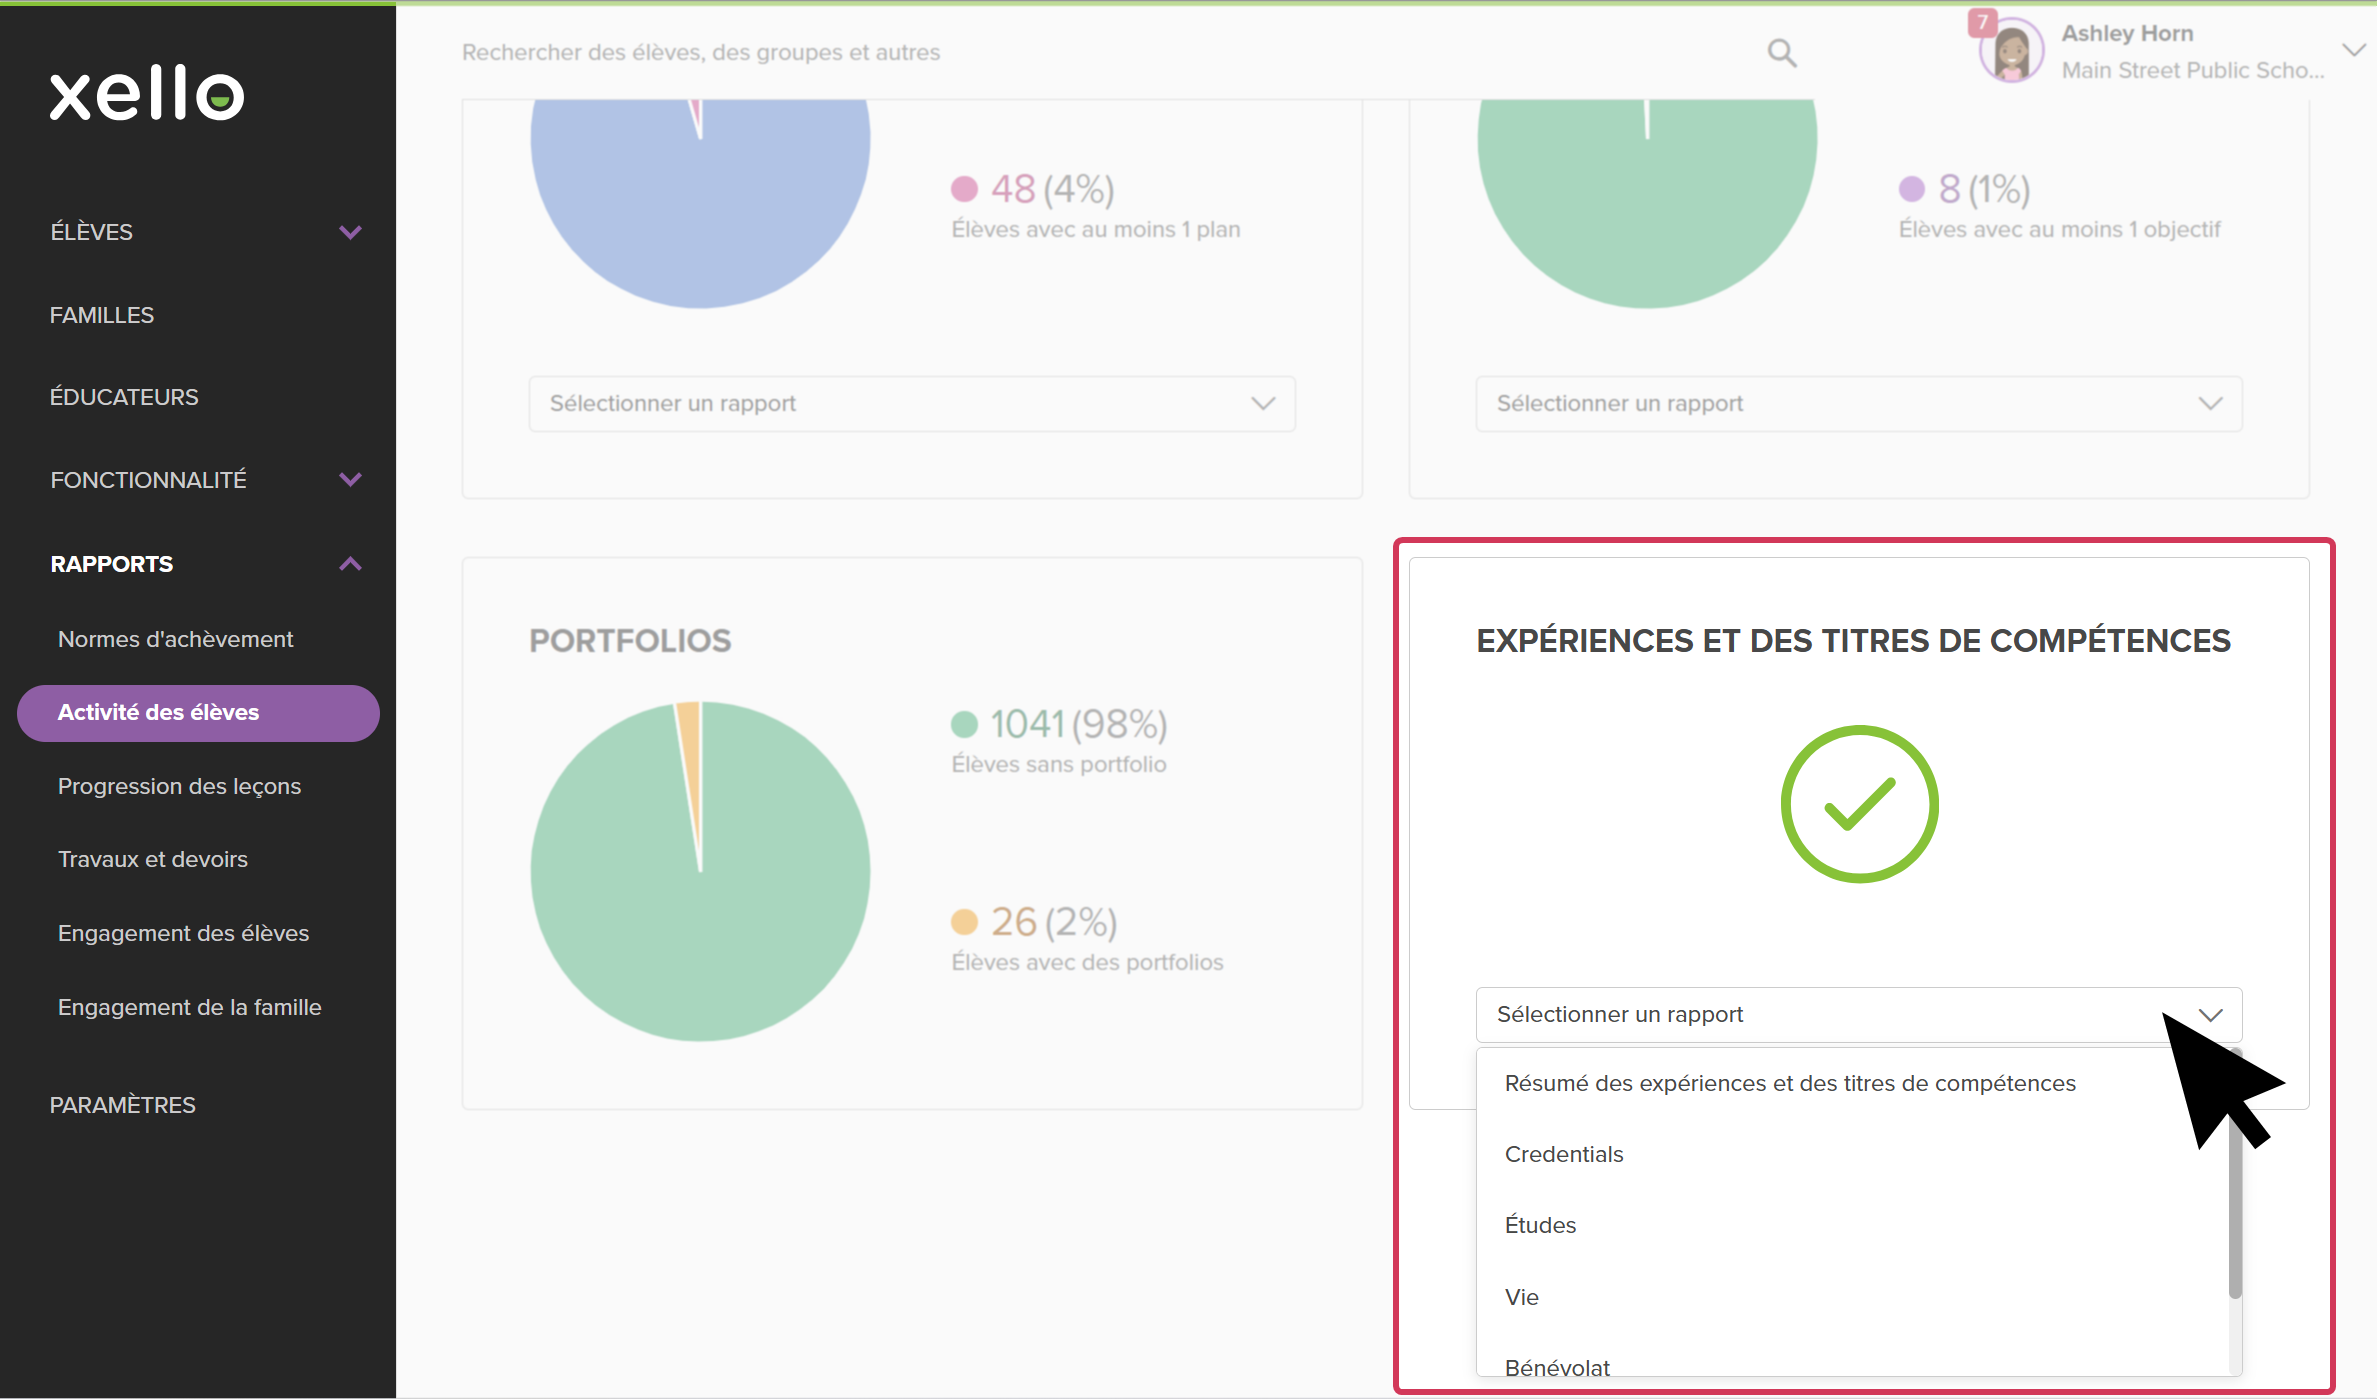The width and height of the screenshot is (2377, 1399).
Task: Click the 26 (2%) legend entry
Action: coord(1034,922)
